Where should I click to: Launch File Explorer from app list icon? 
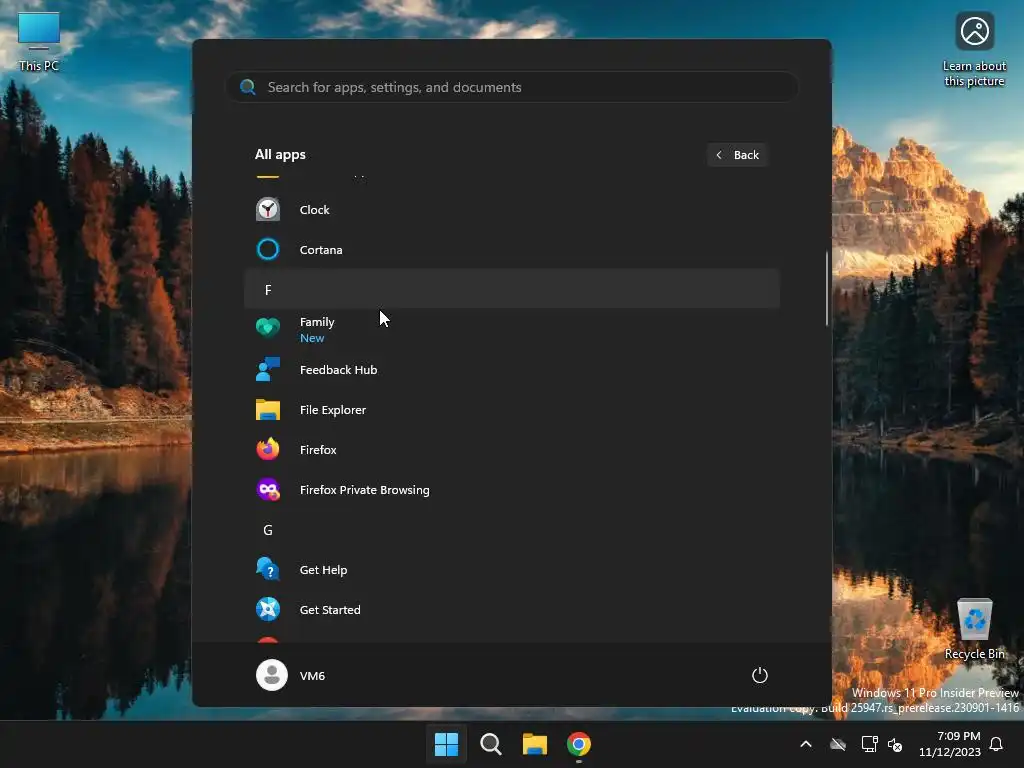point(268,409)
